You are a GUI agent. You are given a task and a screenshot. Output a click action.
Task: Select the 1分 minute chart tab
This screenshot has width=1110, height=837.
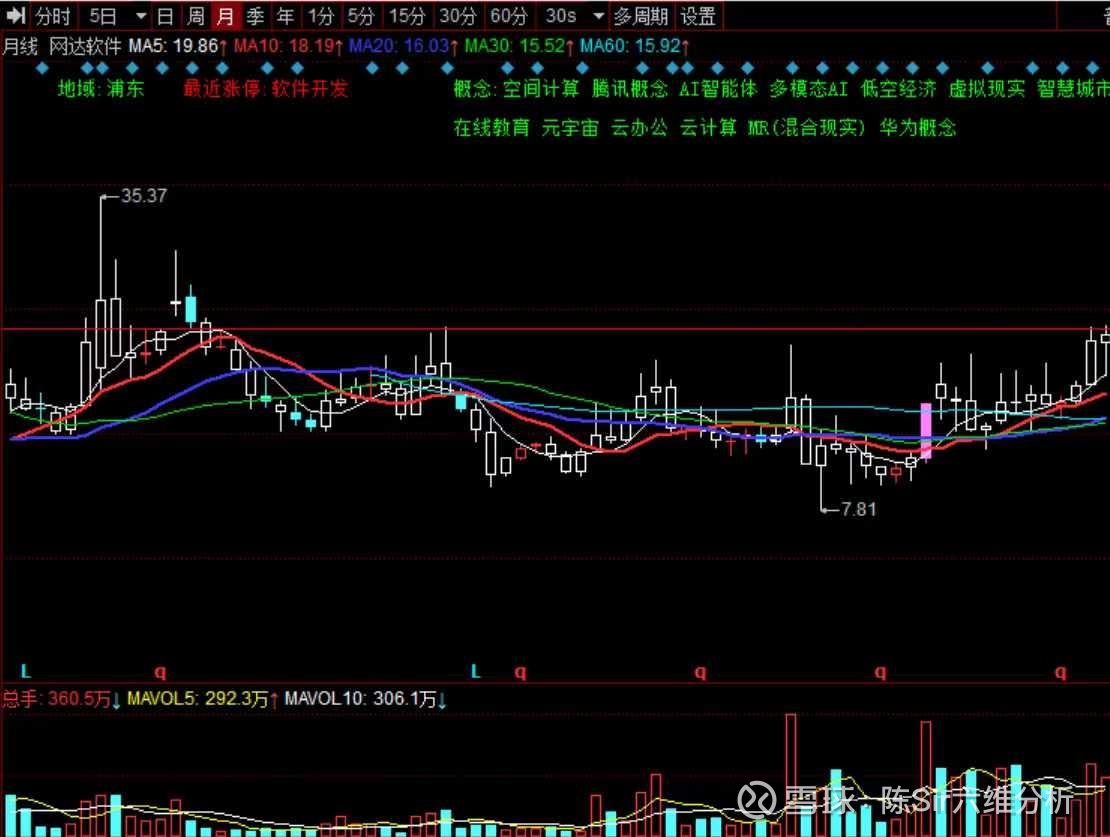(321, 16)
